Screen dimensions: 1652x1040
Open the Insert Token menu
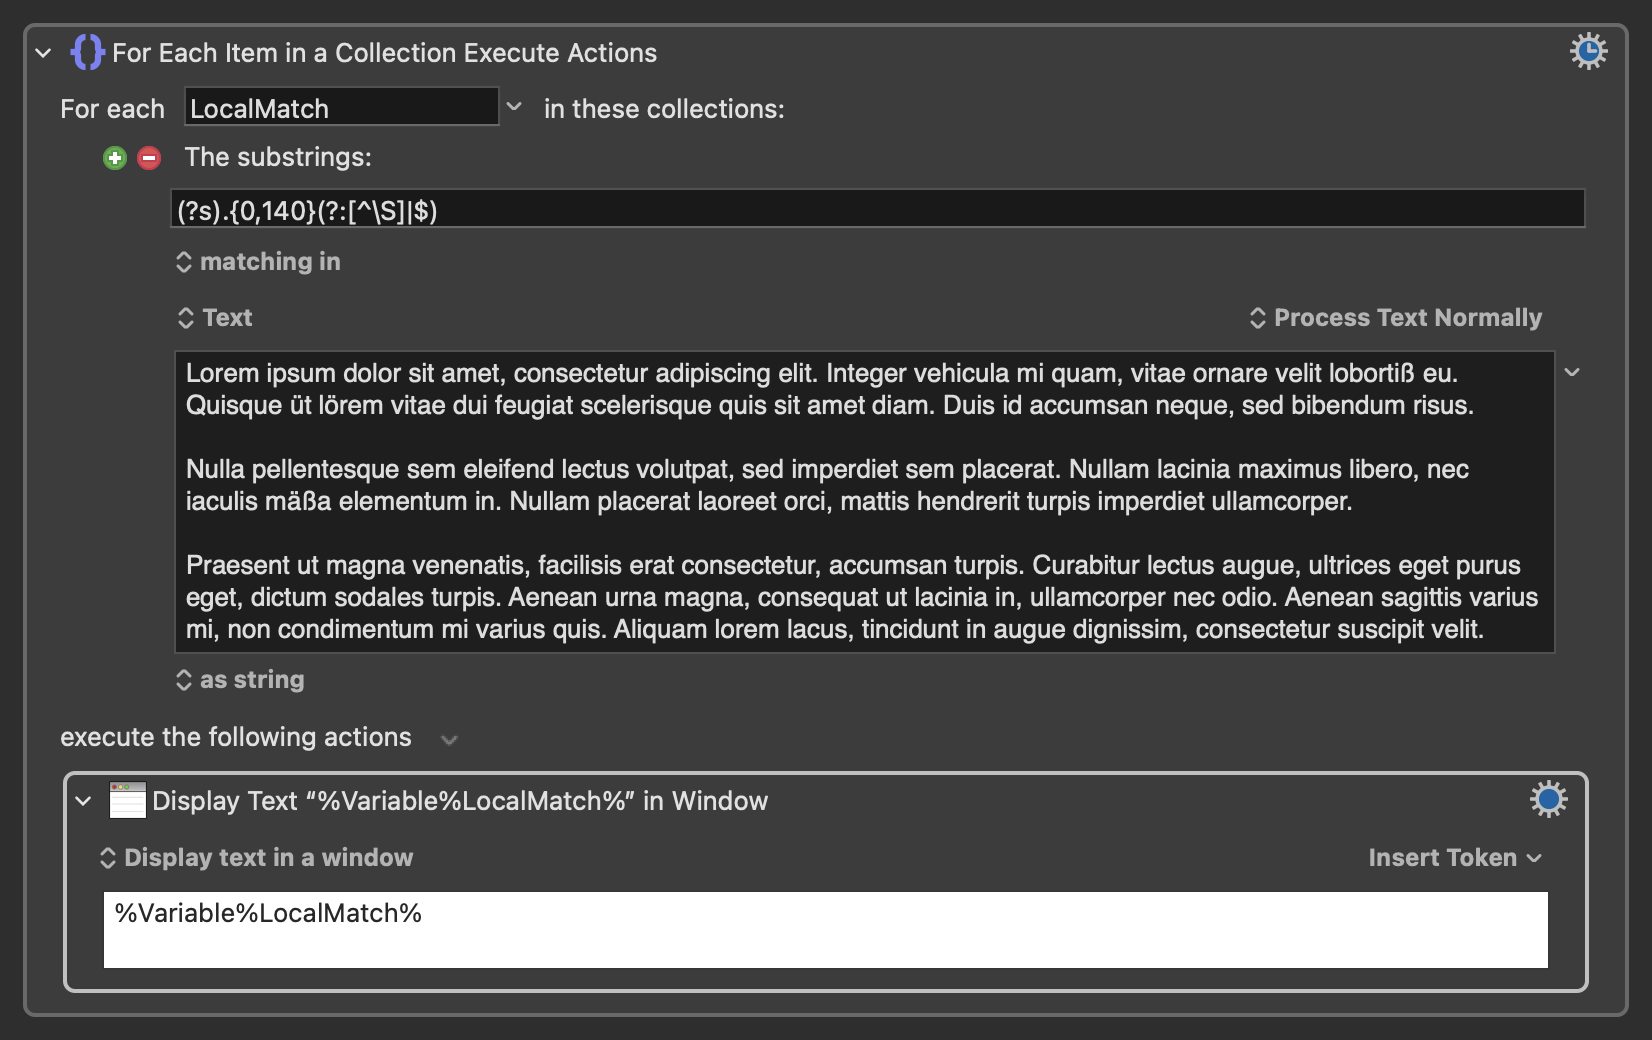pos(1455,858)
